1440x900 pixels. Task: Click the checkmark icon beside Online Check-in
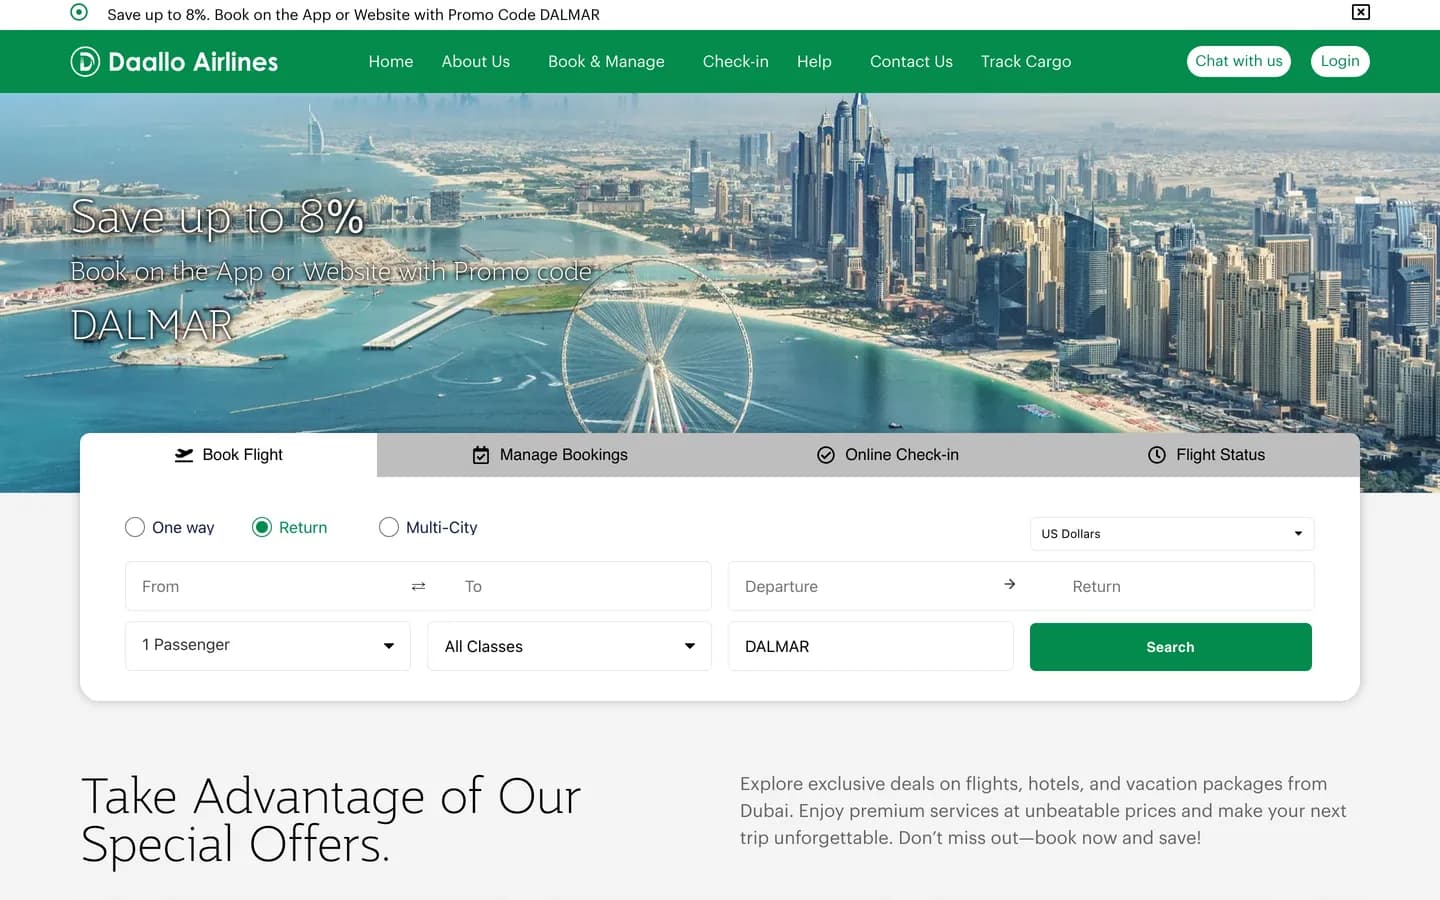pyautogui.click(x=826, y=455)
